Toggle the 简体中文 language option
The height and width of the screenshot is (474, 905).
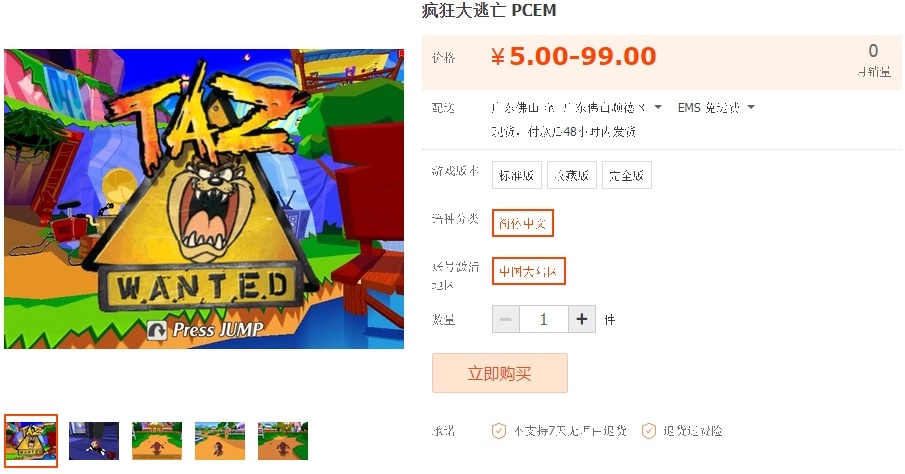(x=523, y=223)
